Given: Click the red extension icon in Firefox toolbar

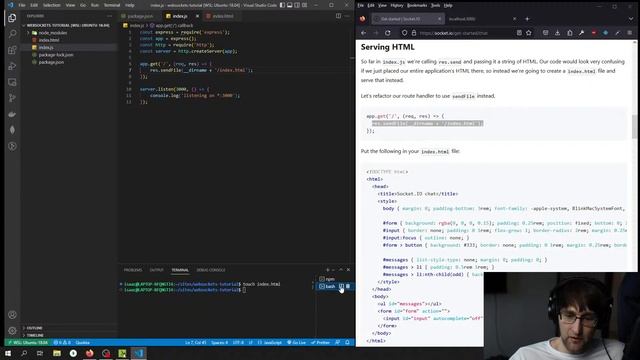Looking at the screenshot, I should (x=594, y=33).
